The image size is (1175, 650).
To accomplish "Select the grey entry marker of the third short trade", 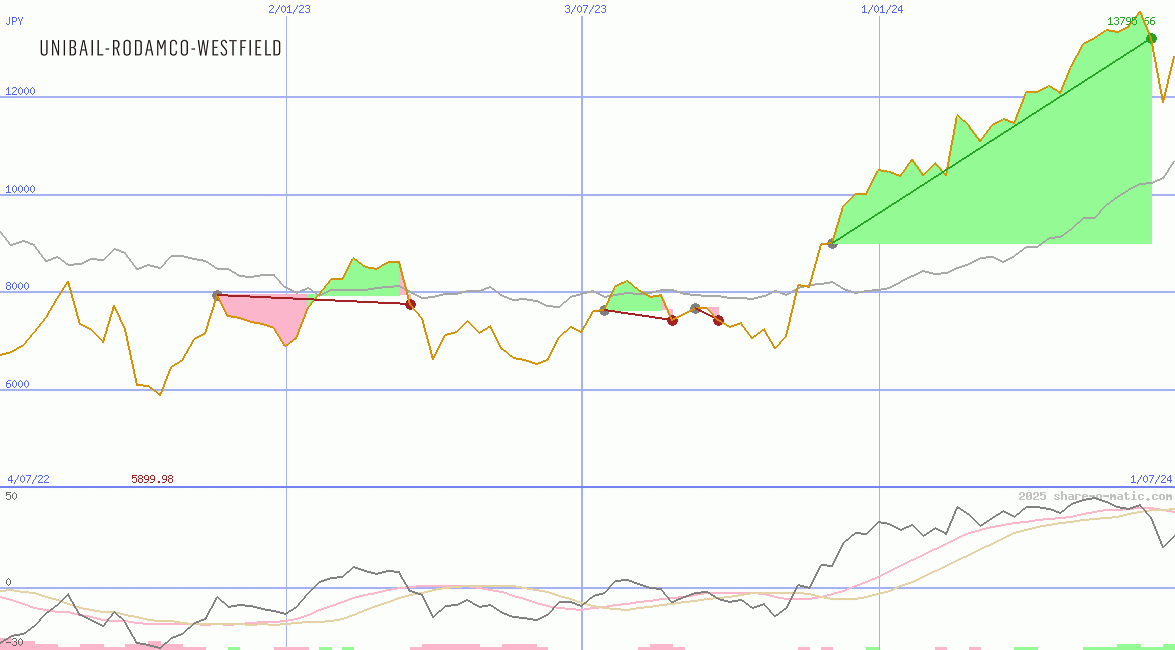I will coord(695,308).
